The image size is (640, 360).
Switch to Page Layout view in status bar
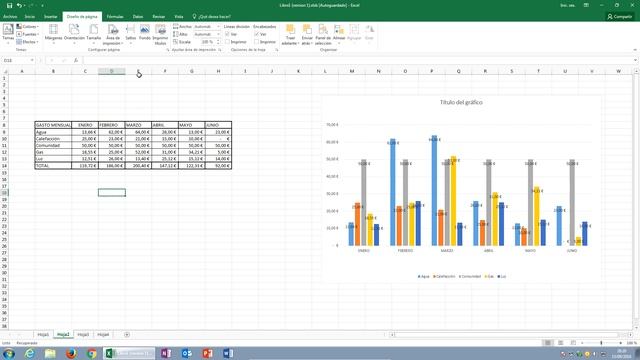coord(561,343)
